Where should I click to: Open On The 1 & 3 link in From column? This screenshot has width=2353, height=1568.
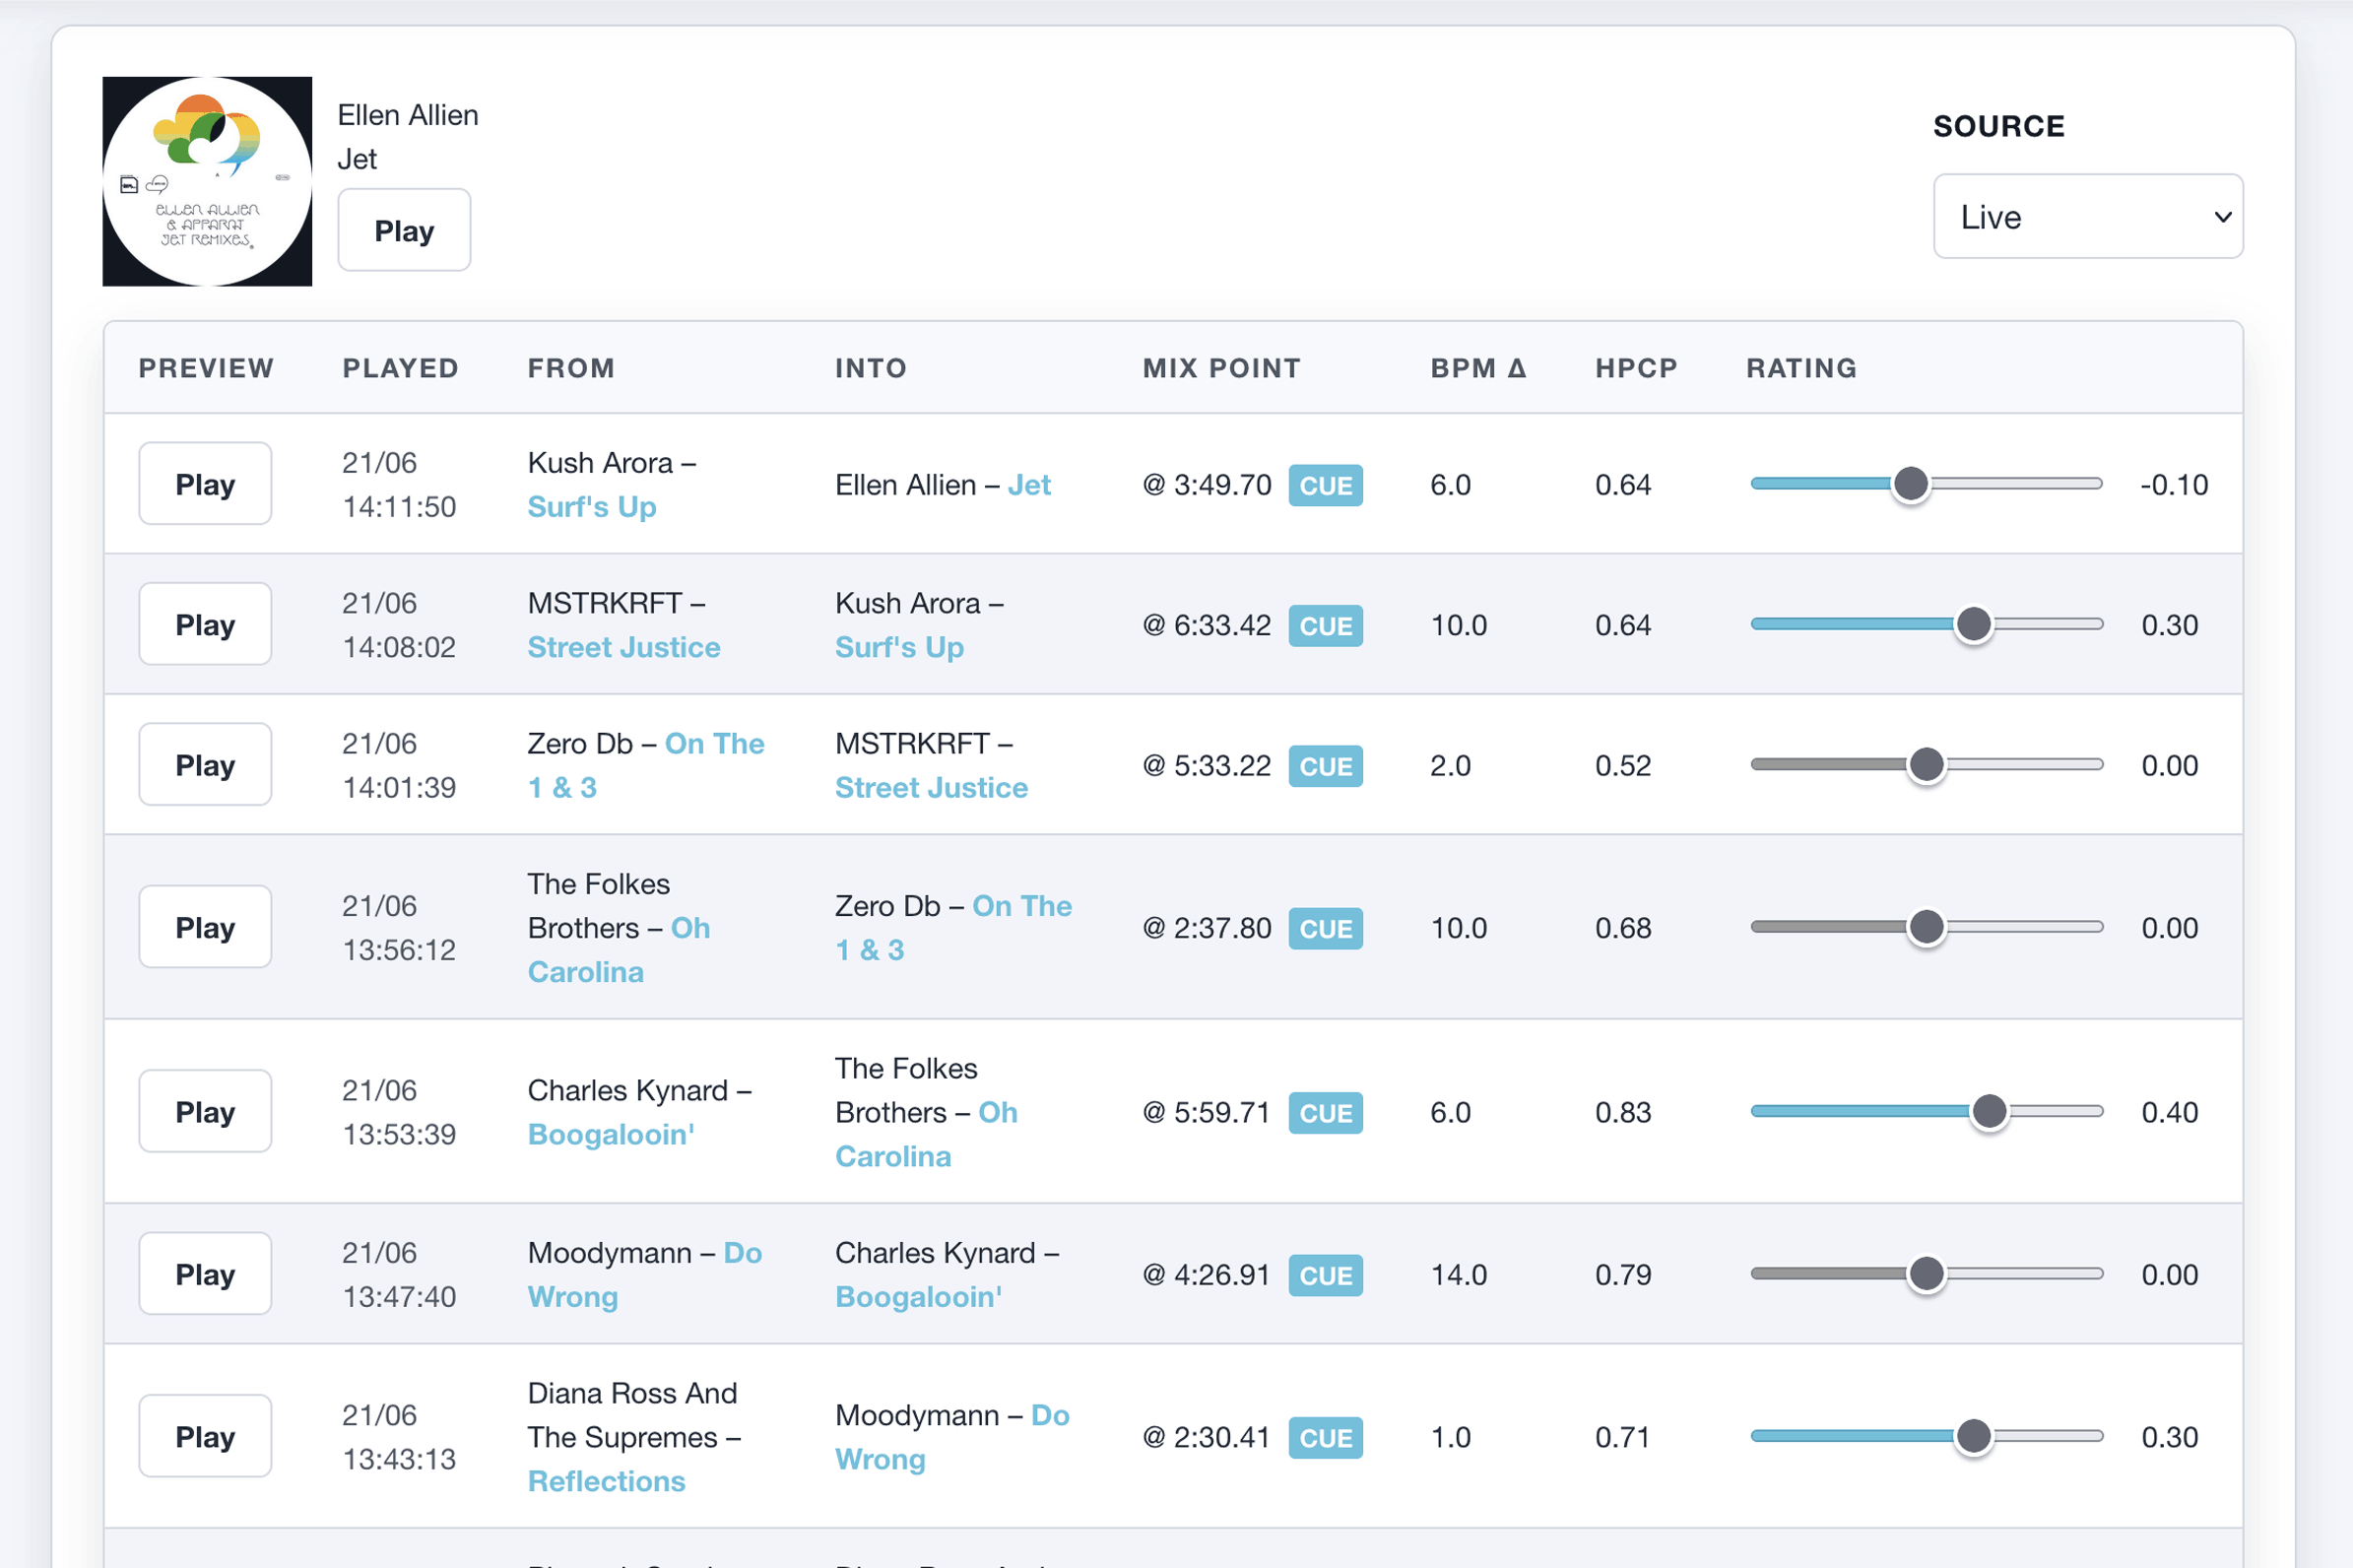point(646,765)
